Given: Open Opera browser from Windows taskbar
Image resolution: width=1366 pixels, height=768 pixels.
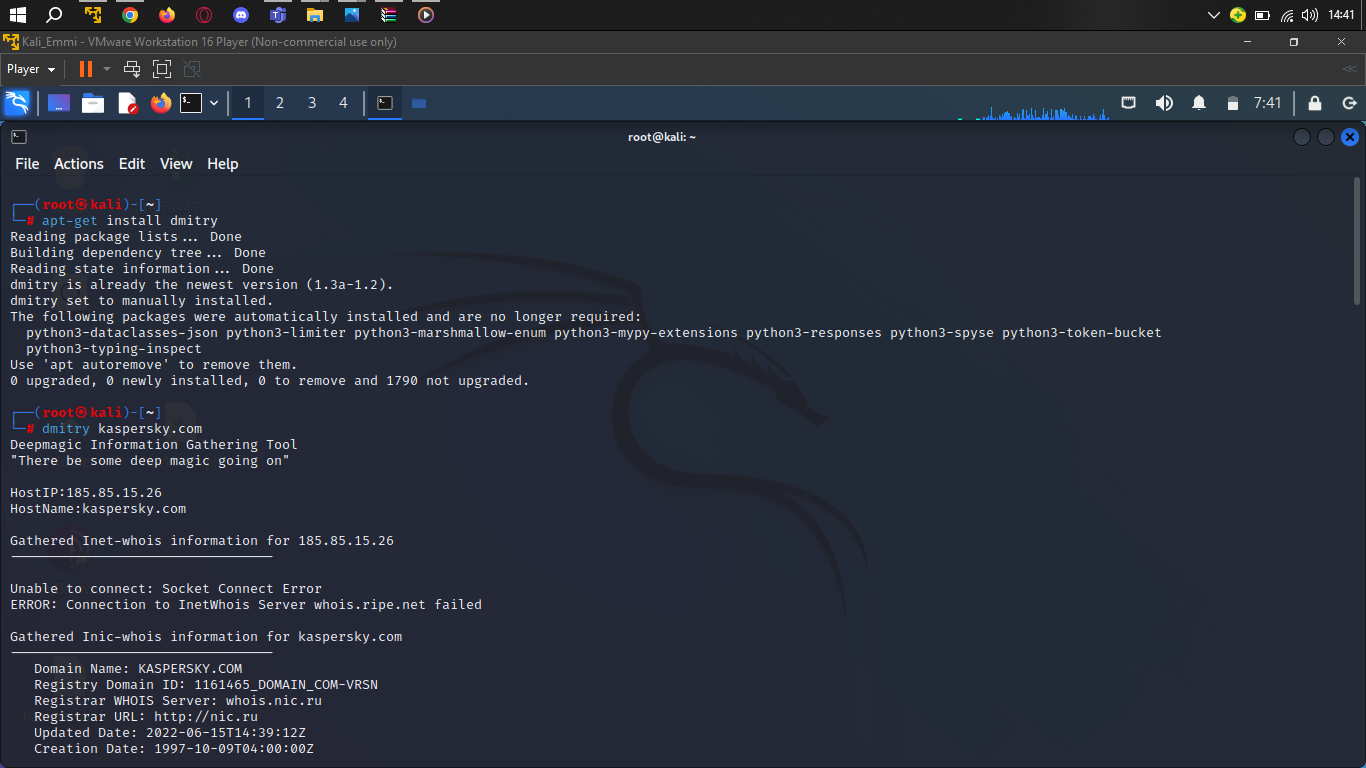Looking at the screenshot, I should tap(204, 15).
